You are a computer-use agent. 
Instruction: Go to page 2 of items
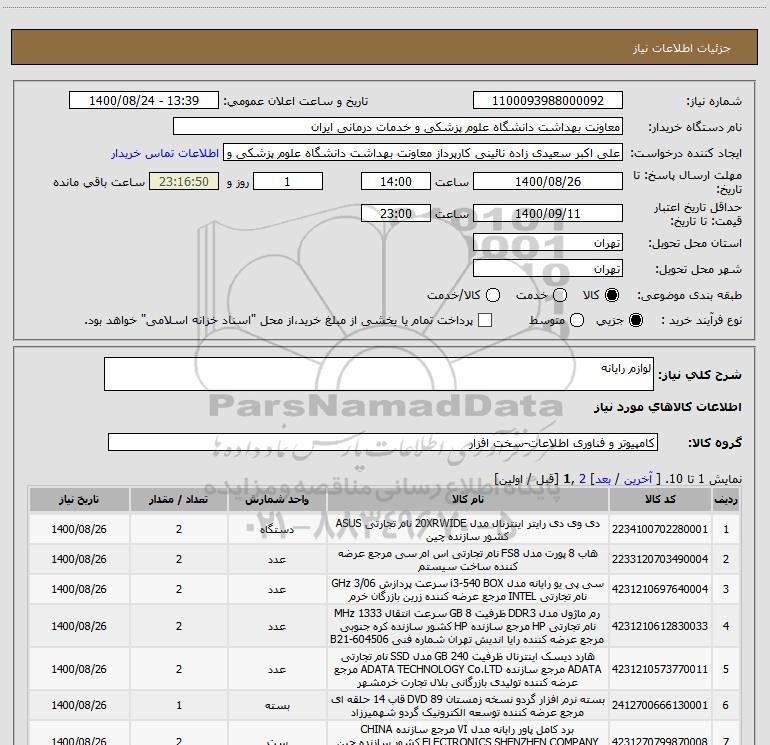click(582, 479)
